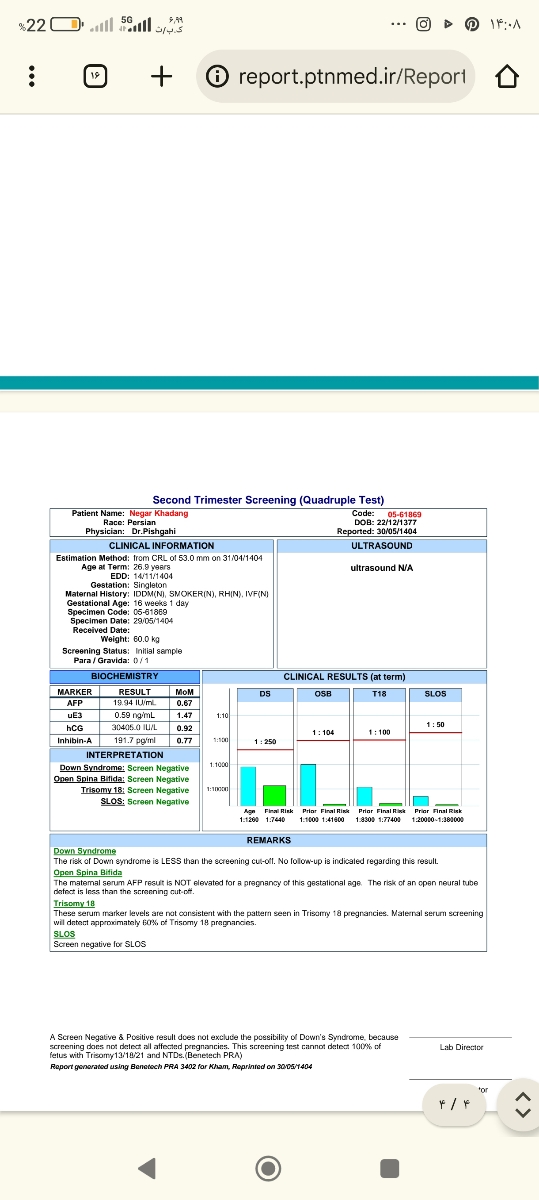Tap the INTERPRETATION section header
Screen dimensions: 539x1200
(x=124, y=755)
